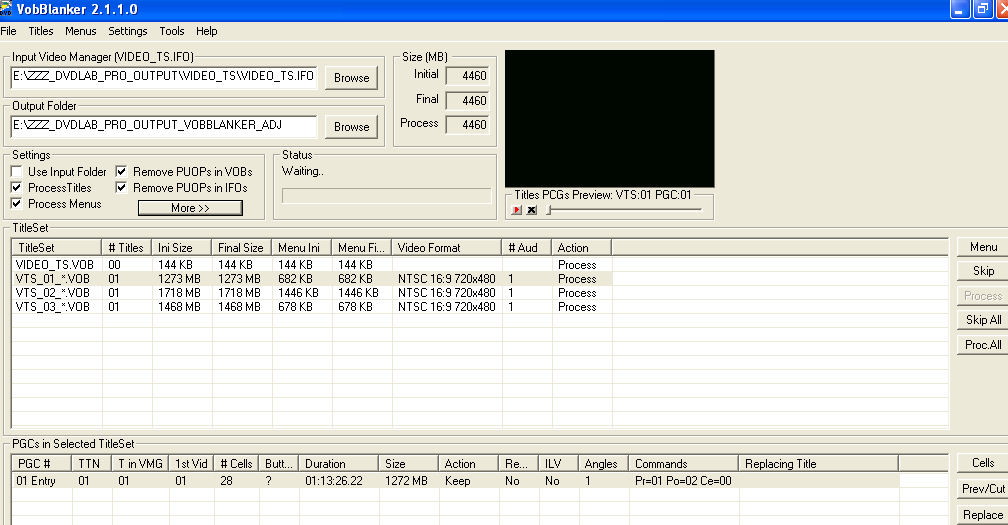Open the Titles menu

pos(40,31)
